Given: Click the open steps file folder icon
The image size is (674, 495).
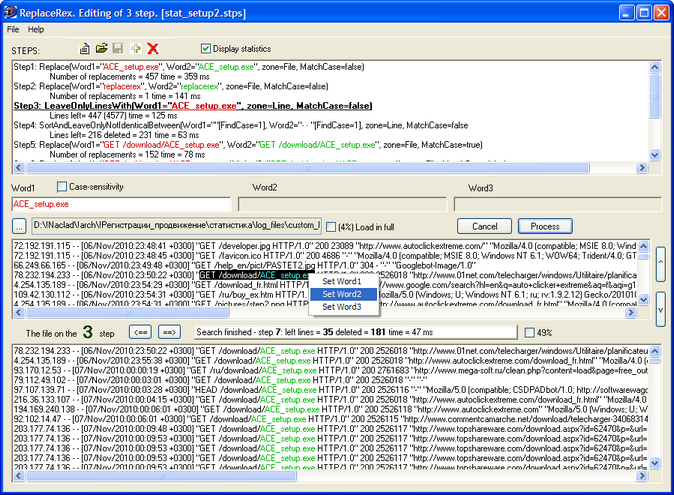Looking at the screenshot, I should [101, 48].
